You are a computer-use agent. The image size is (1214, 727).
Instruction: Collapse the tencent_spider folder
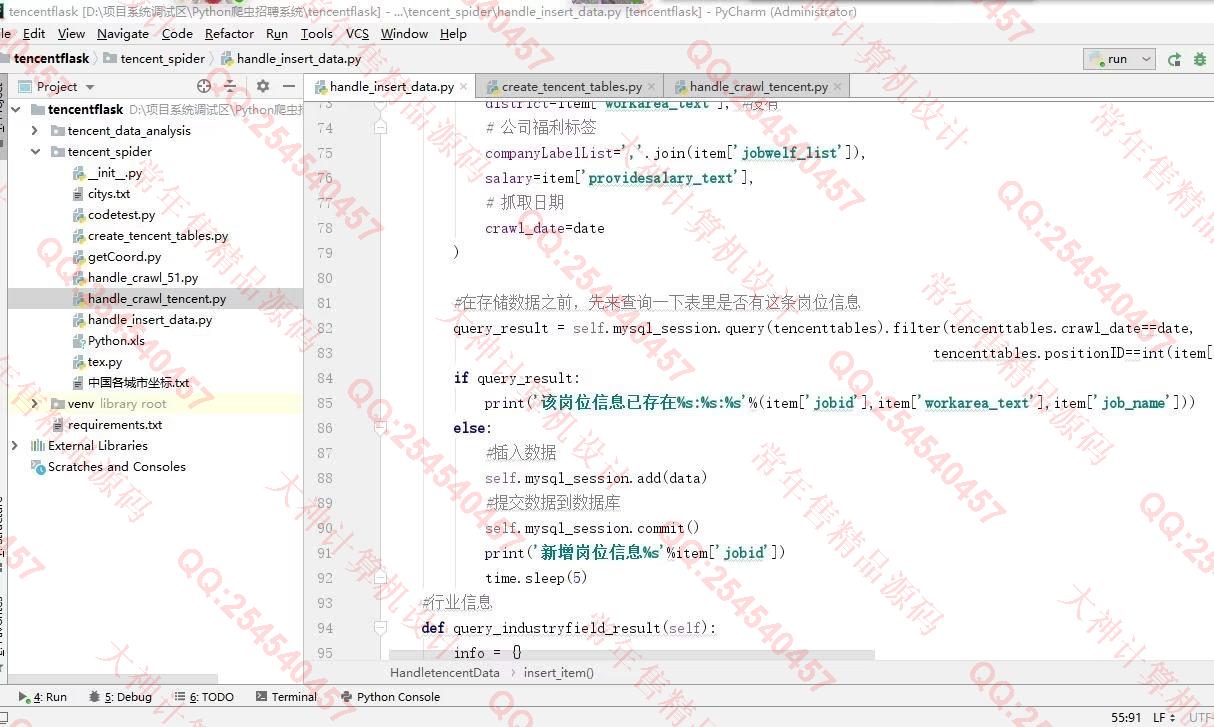pyautogui.click(x=35, y=151)
